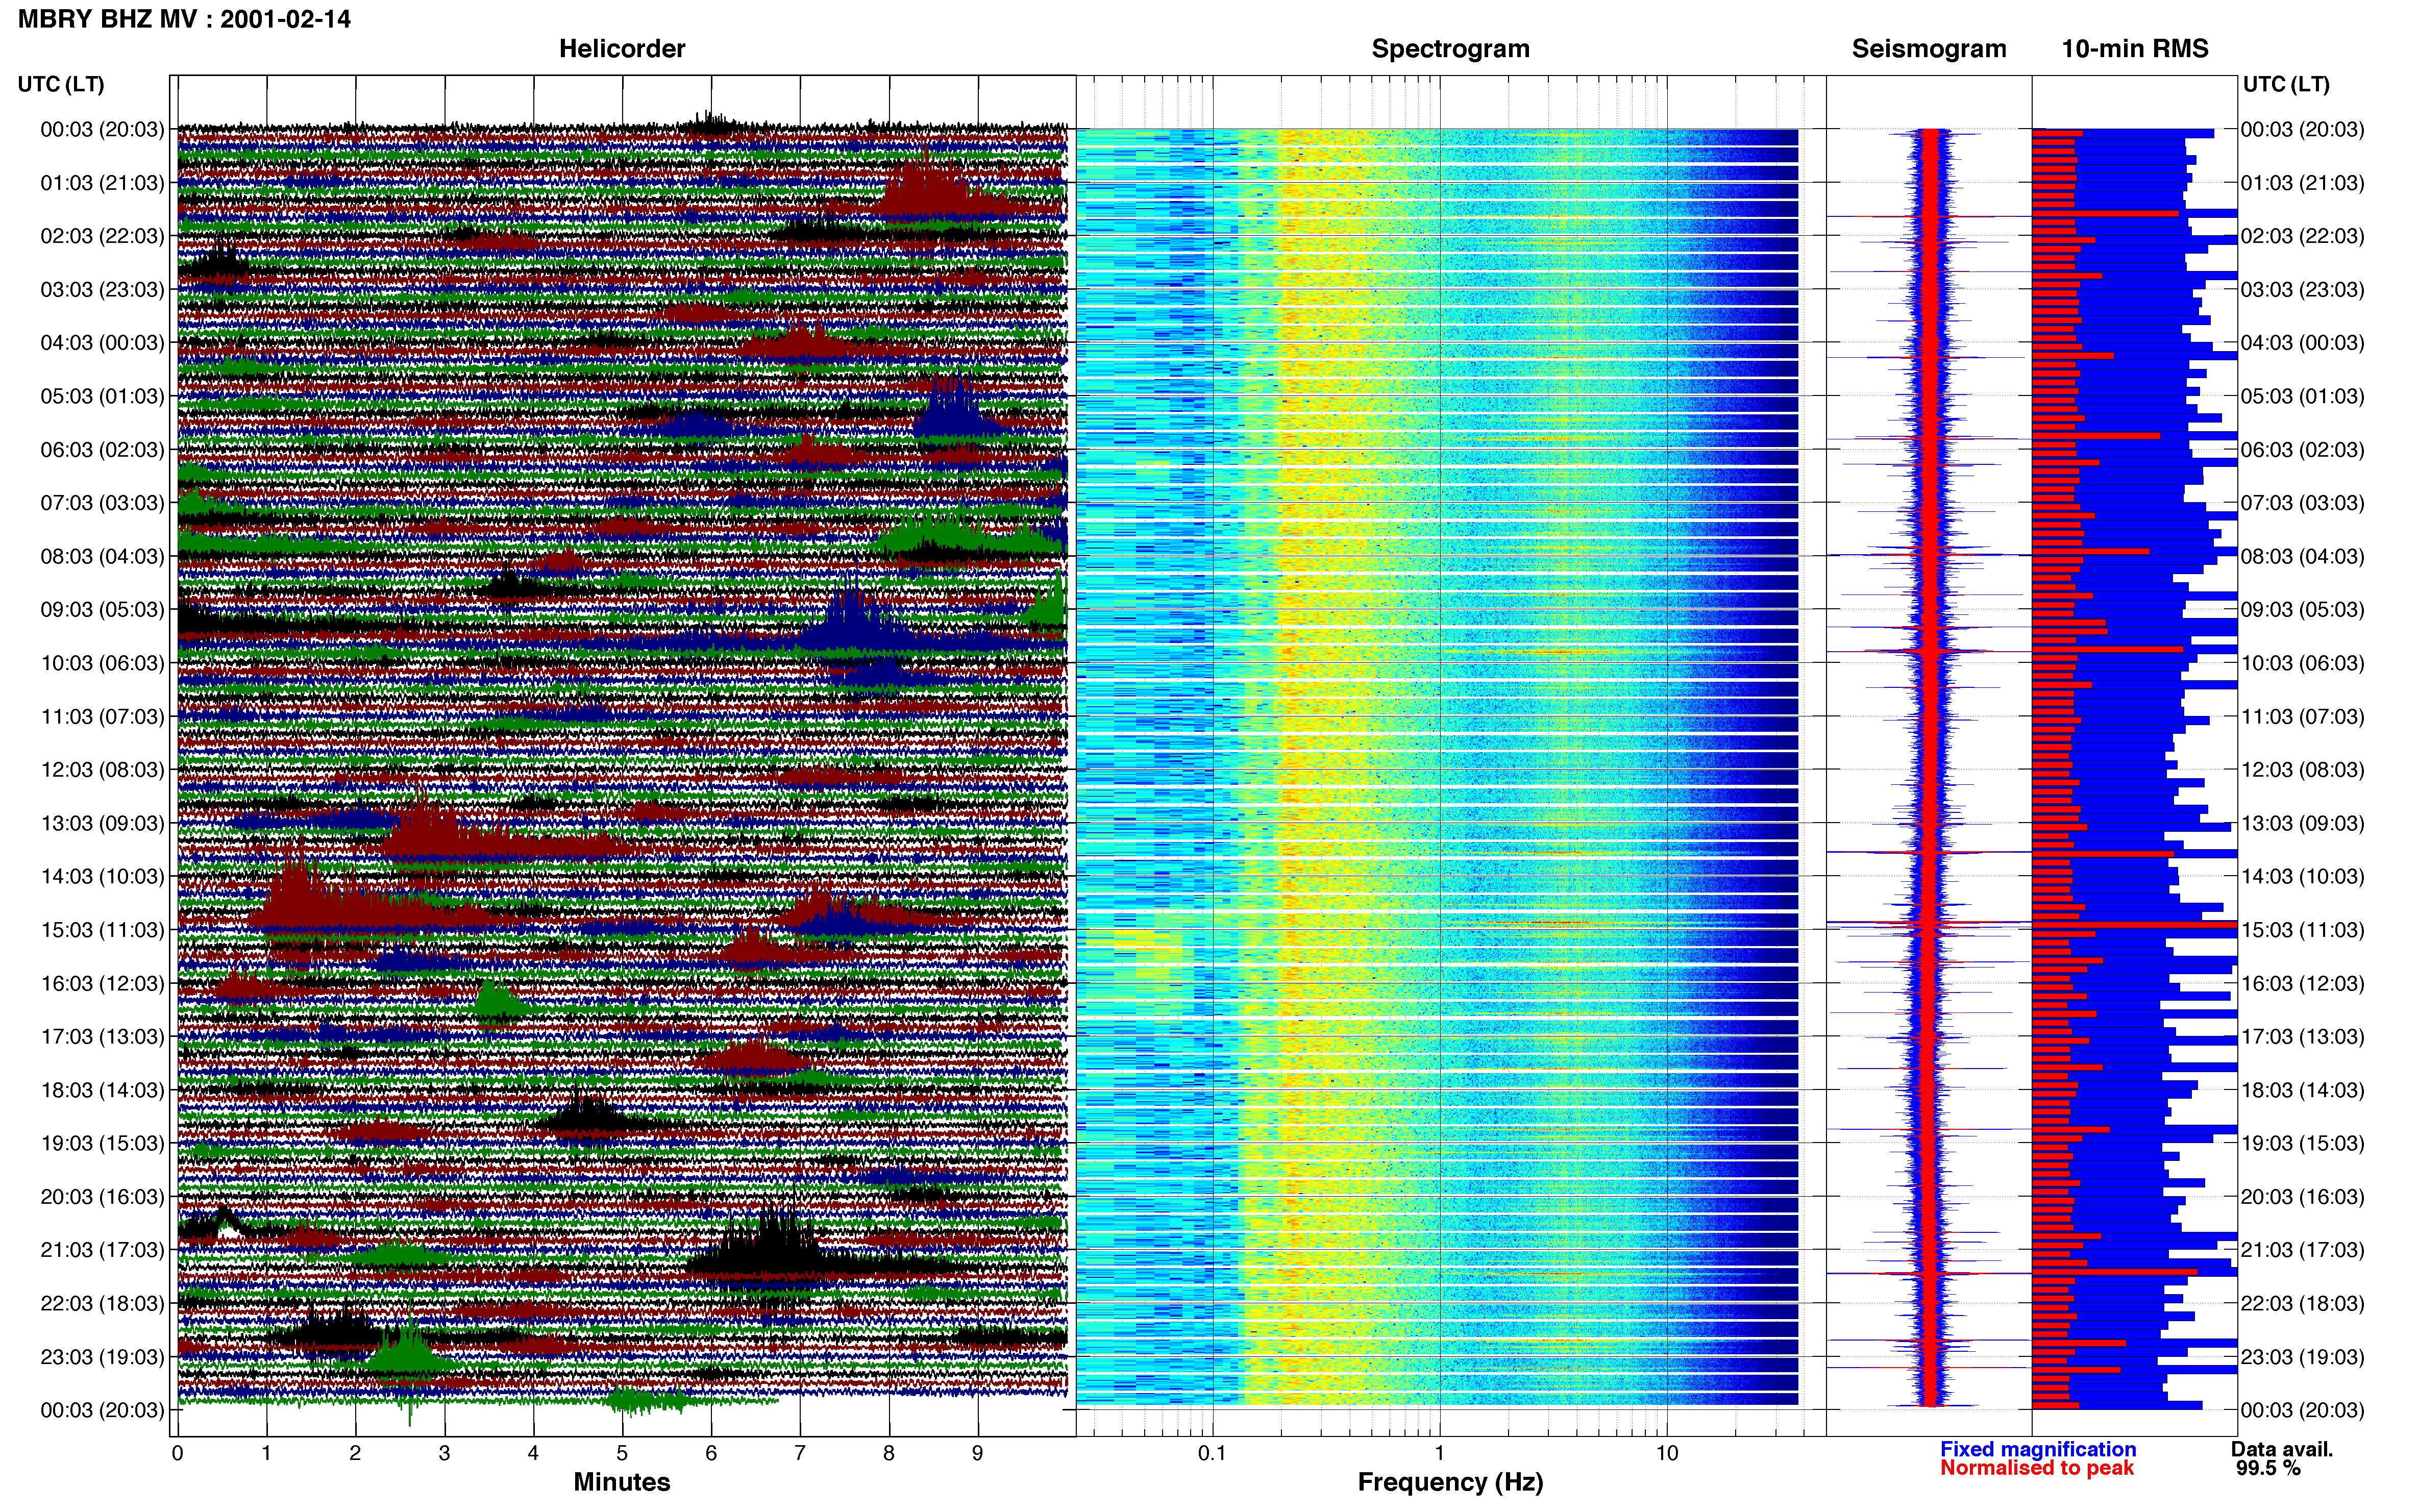Click minute tick label '9' on helicorder axis
The width and height of the screenshot is (2419, 1512).
[978, 1453]
